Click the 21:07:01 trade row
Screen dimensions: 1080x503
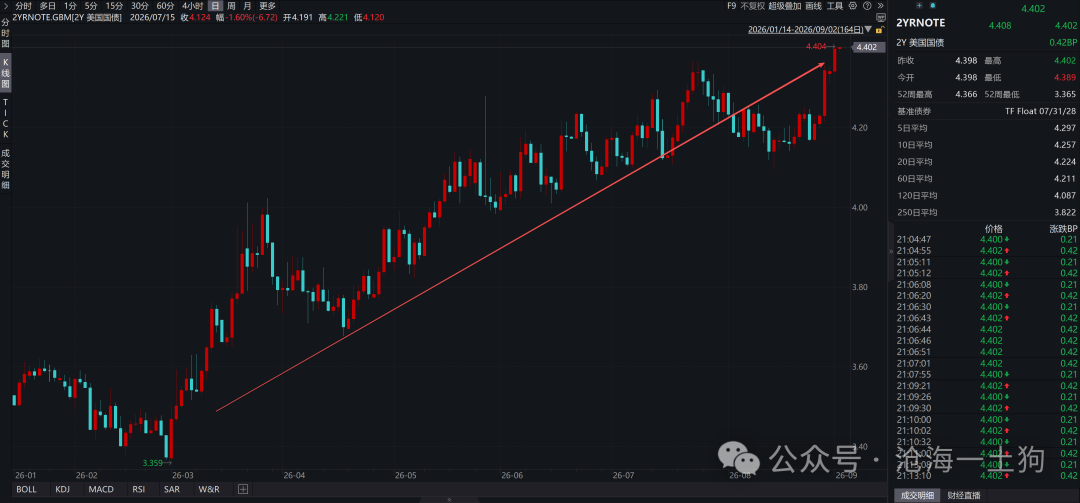[987, 363]
